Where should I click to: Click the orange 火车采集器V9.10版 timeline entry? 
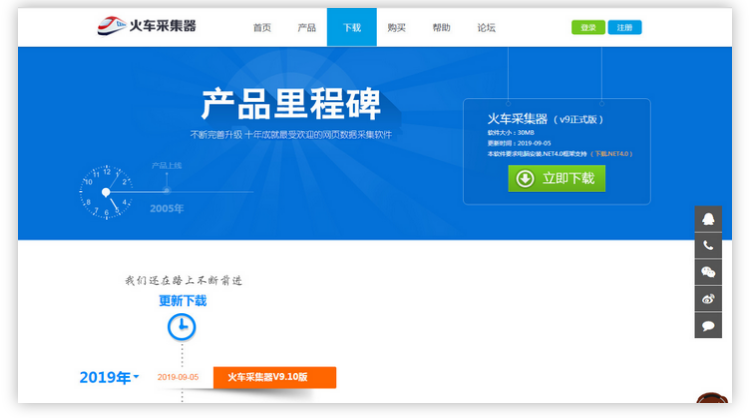point(274,377)
